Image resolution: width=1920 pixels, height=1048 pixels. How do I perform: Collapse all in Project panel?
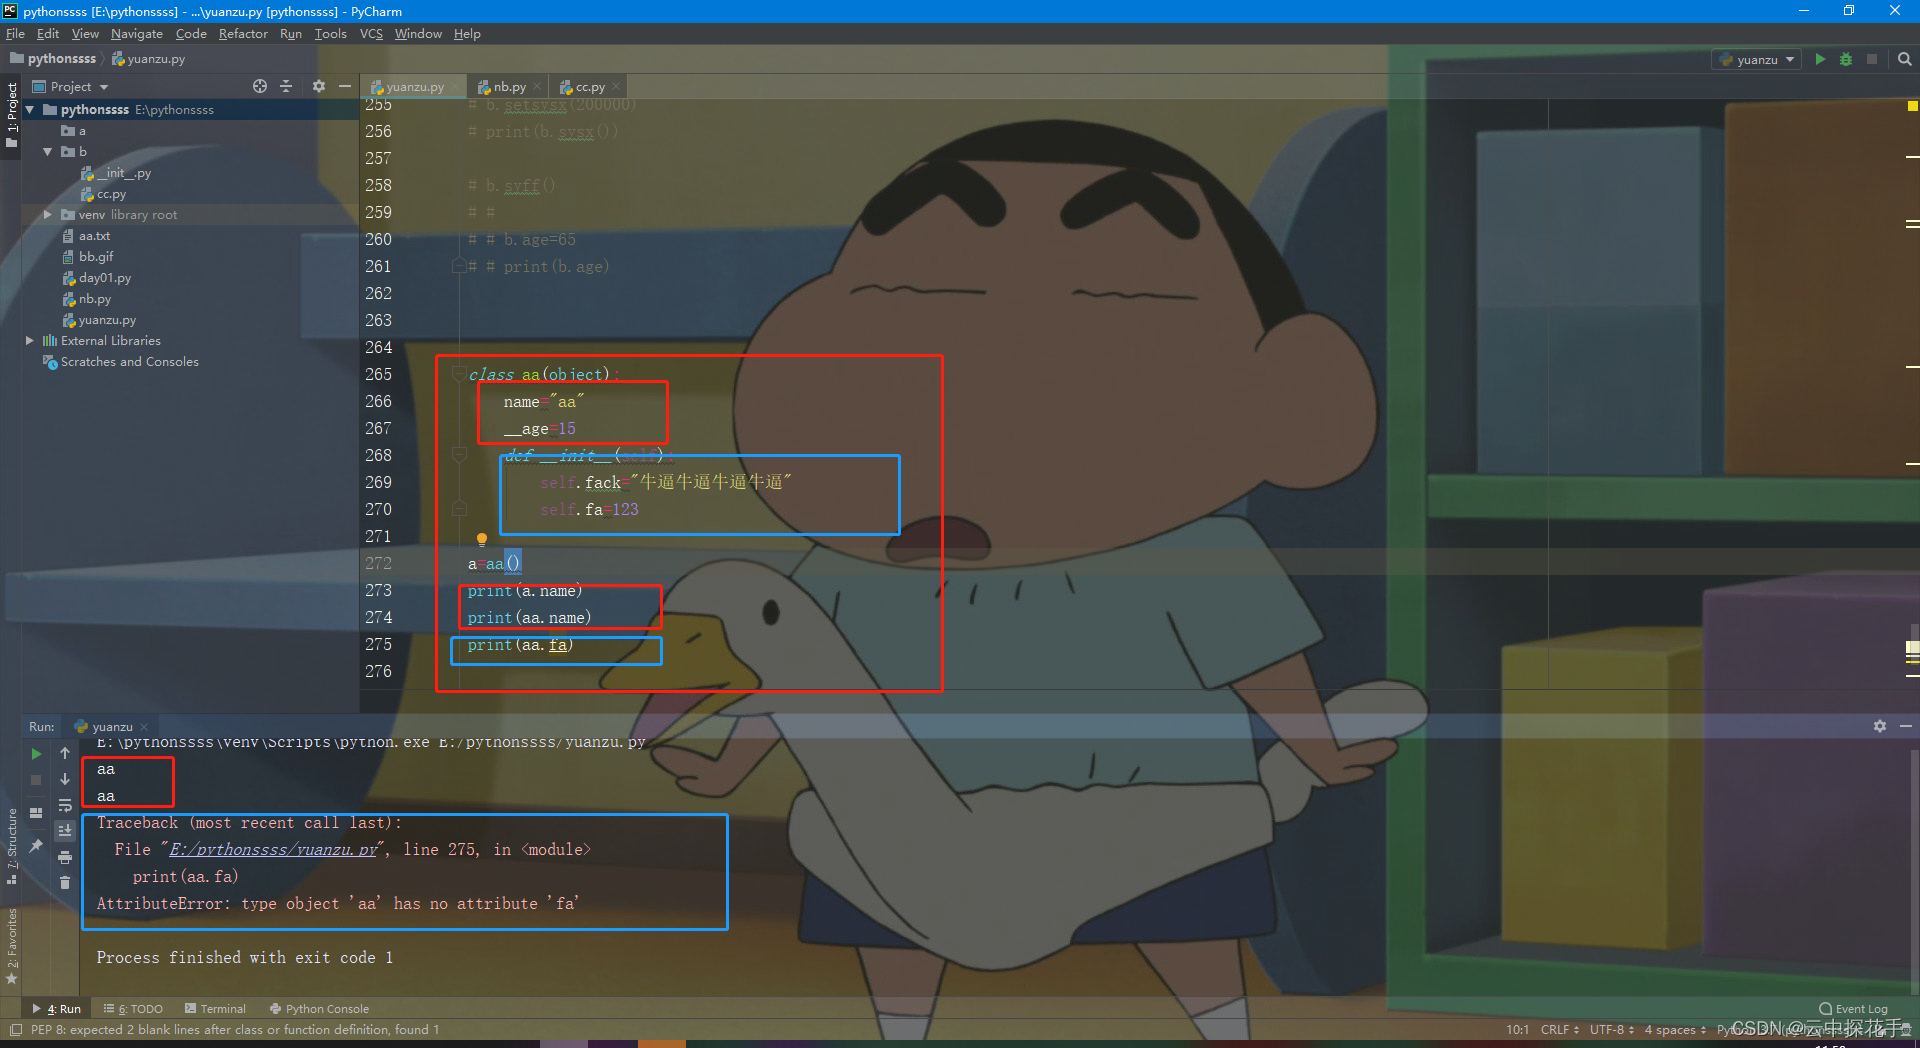click(x=286, y=86)
